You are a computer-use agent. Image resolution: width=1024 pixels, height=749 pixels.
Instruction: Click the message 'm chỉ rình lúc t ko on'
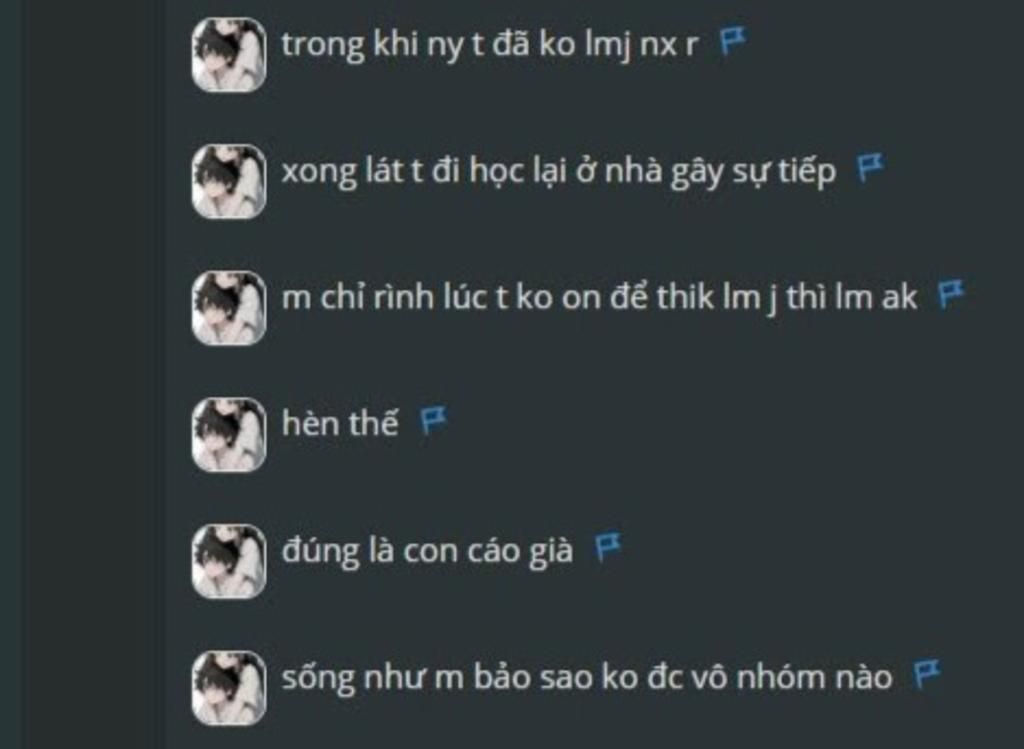600,298
